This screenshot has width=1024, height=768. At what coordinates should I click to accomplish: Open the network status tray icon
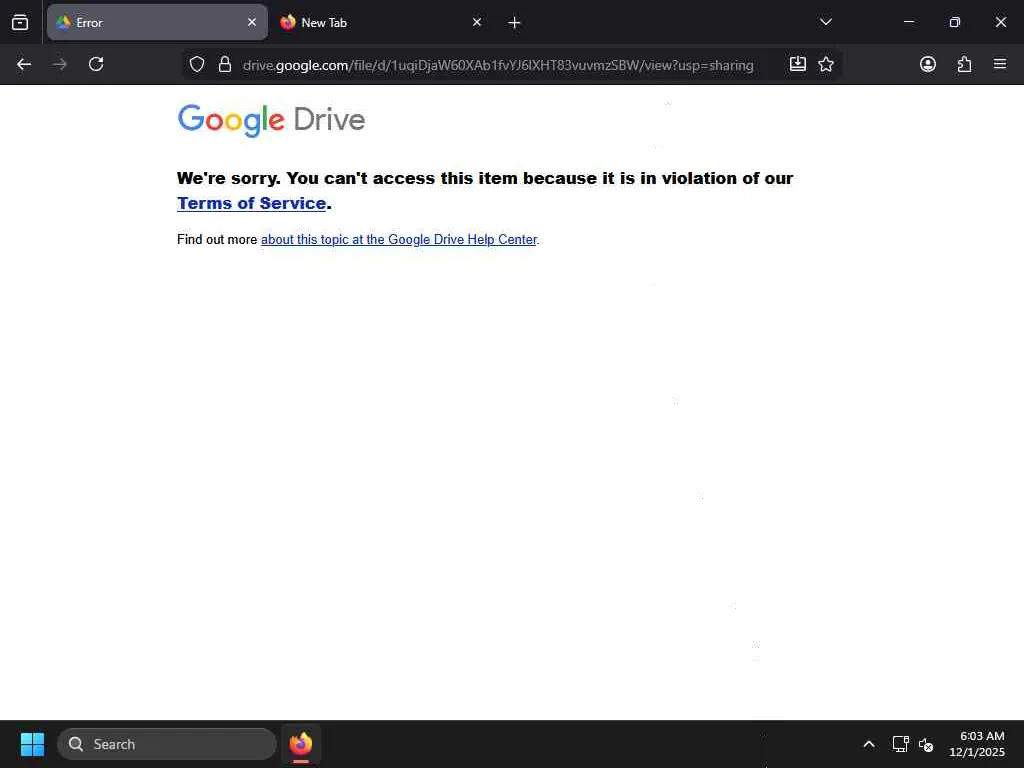(x=901, y=744)
